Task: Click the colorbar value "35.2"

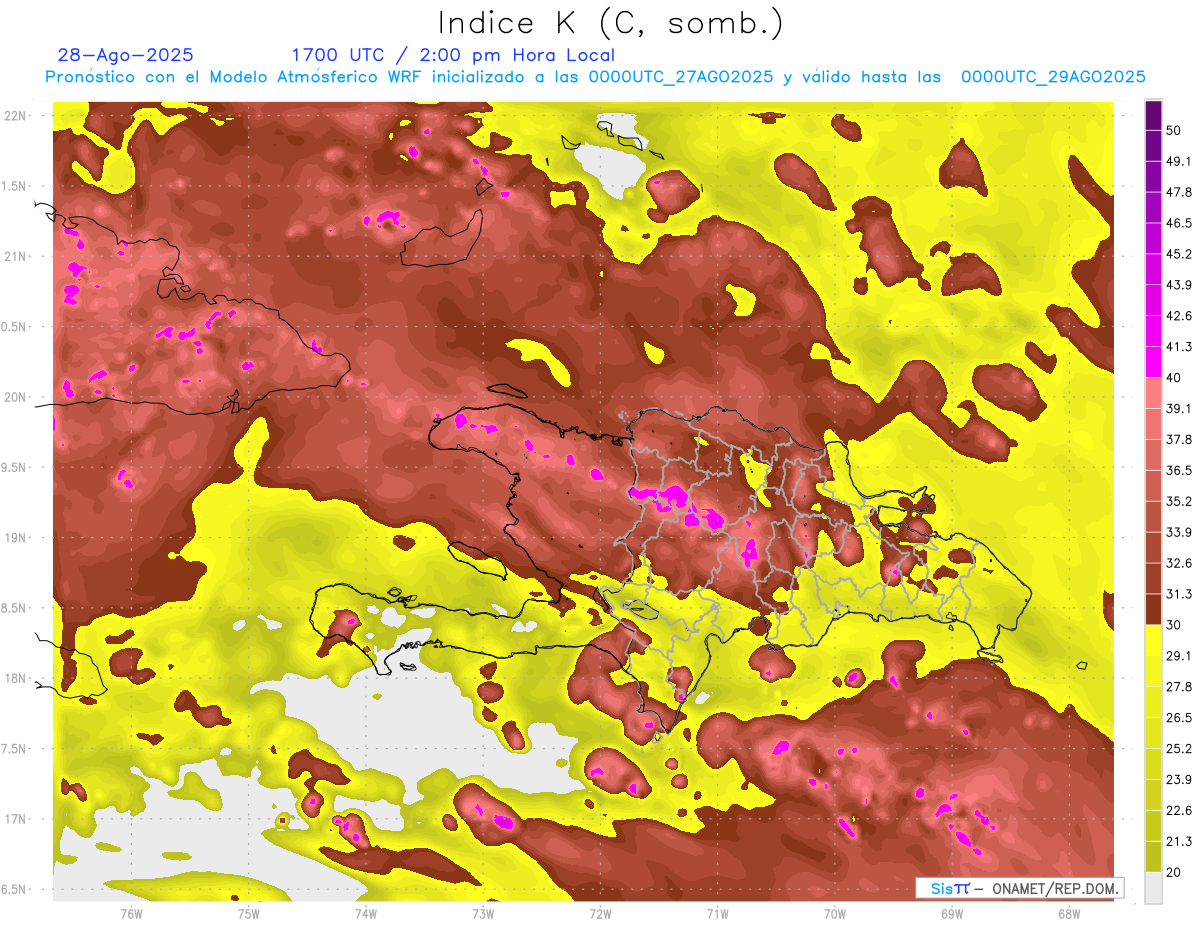Action: coord(1179,501)
